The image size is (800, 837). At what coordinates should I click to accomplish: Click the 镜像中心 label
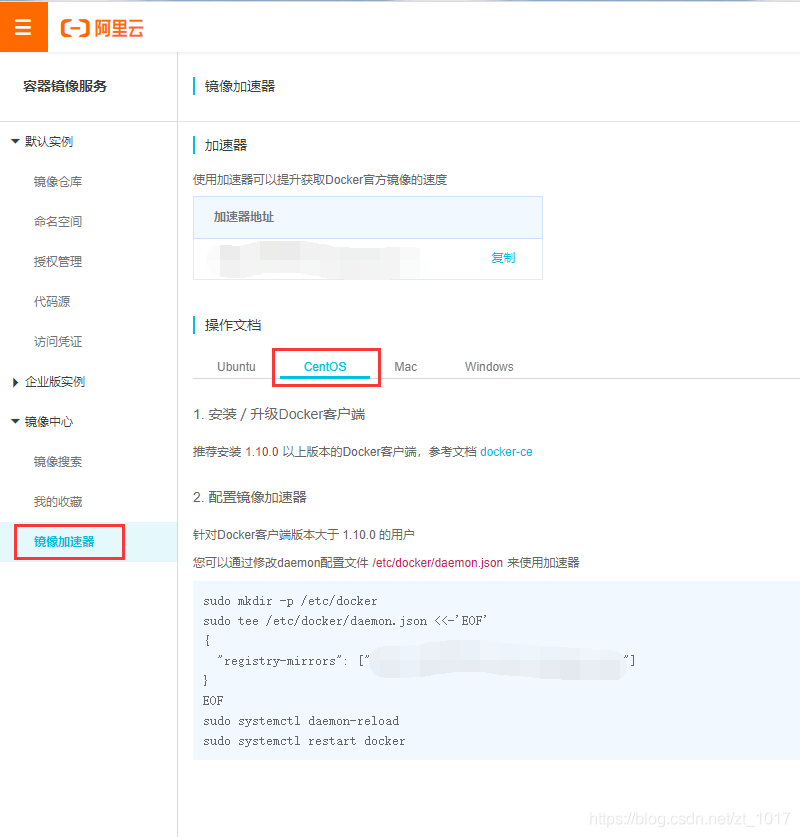point(49,422)
